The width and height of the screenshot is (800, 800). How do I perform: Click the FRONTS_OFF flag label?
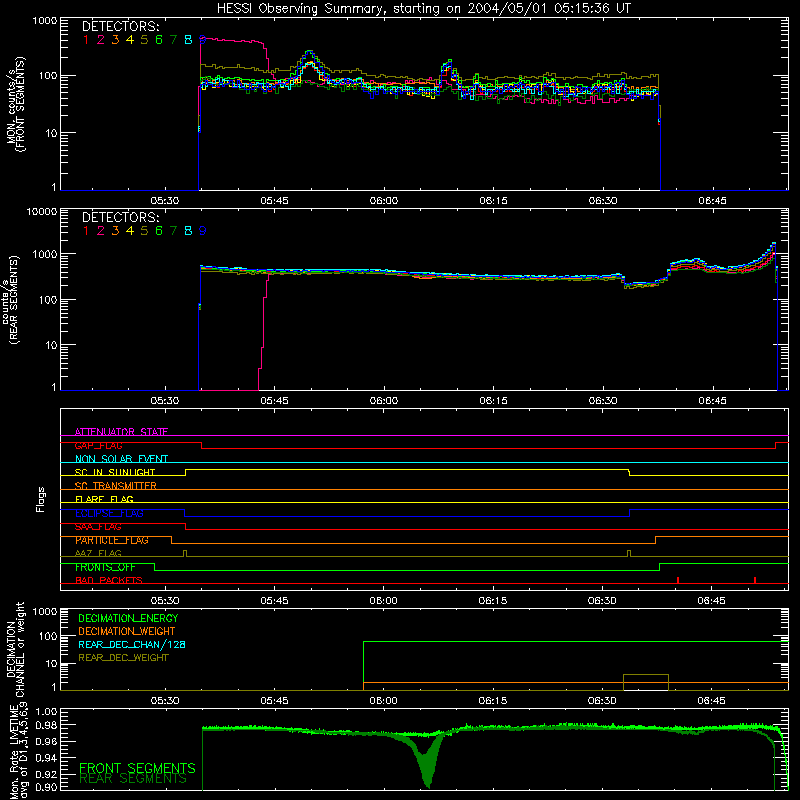105,567
